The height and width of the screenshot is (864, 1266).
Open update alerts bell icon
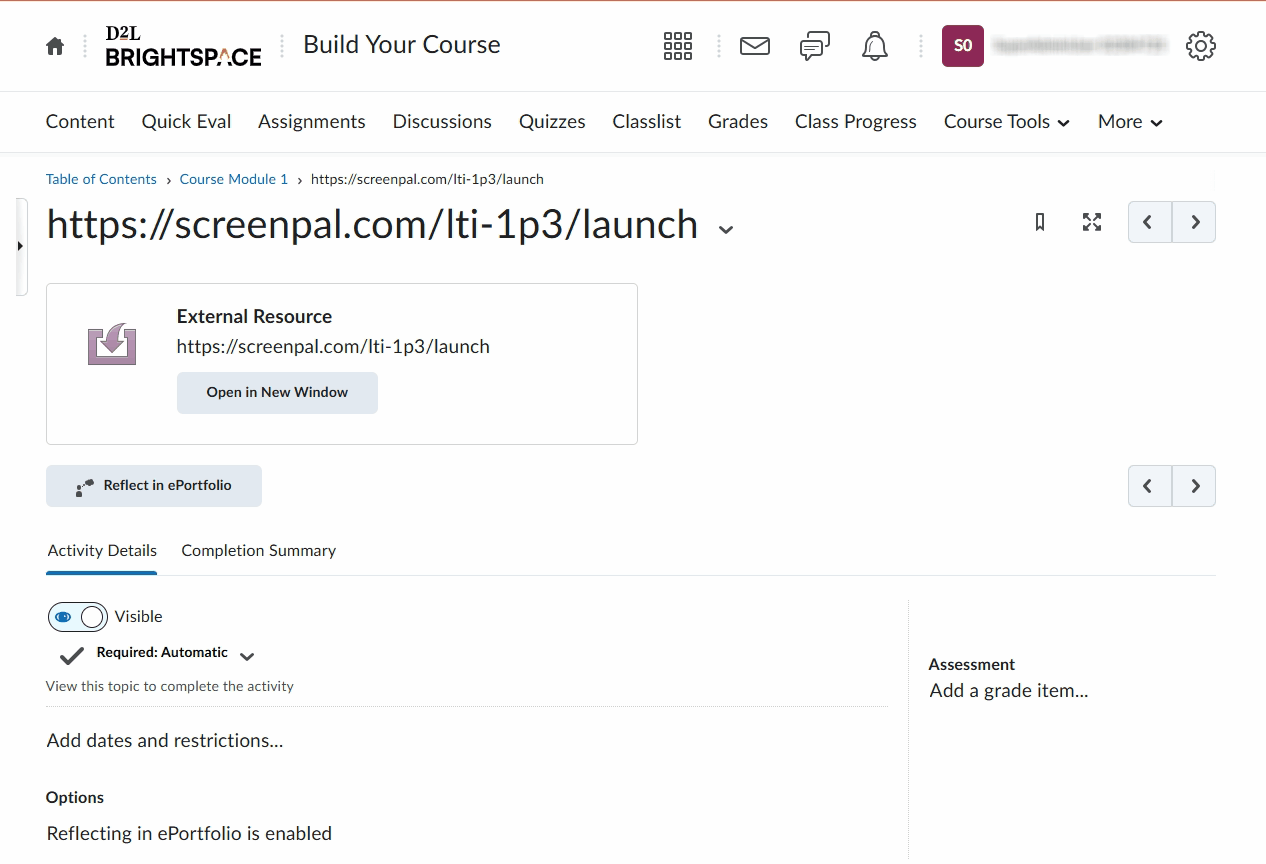pyautogui.click(x=875, y=46)
